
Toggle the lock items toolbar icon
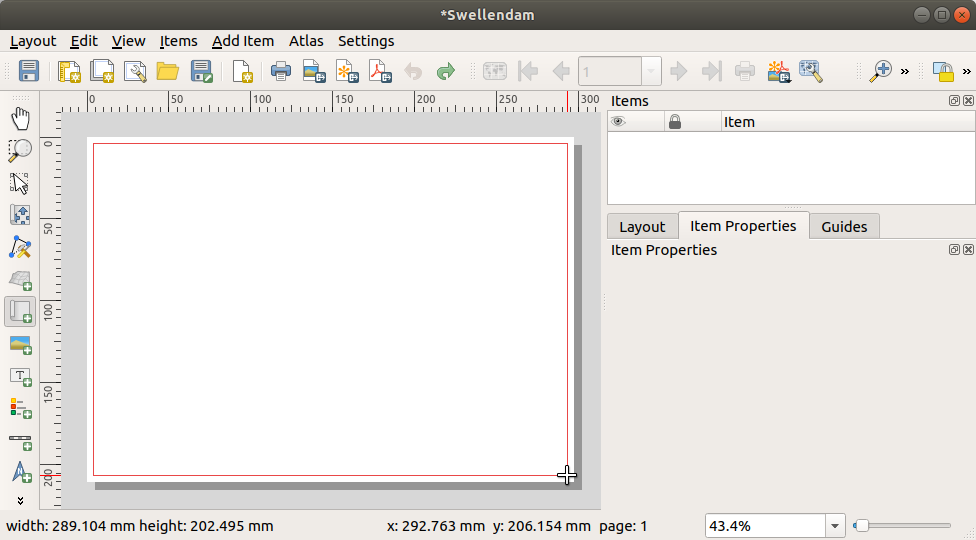pos(942,71)
